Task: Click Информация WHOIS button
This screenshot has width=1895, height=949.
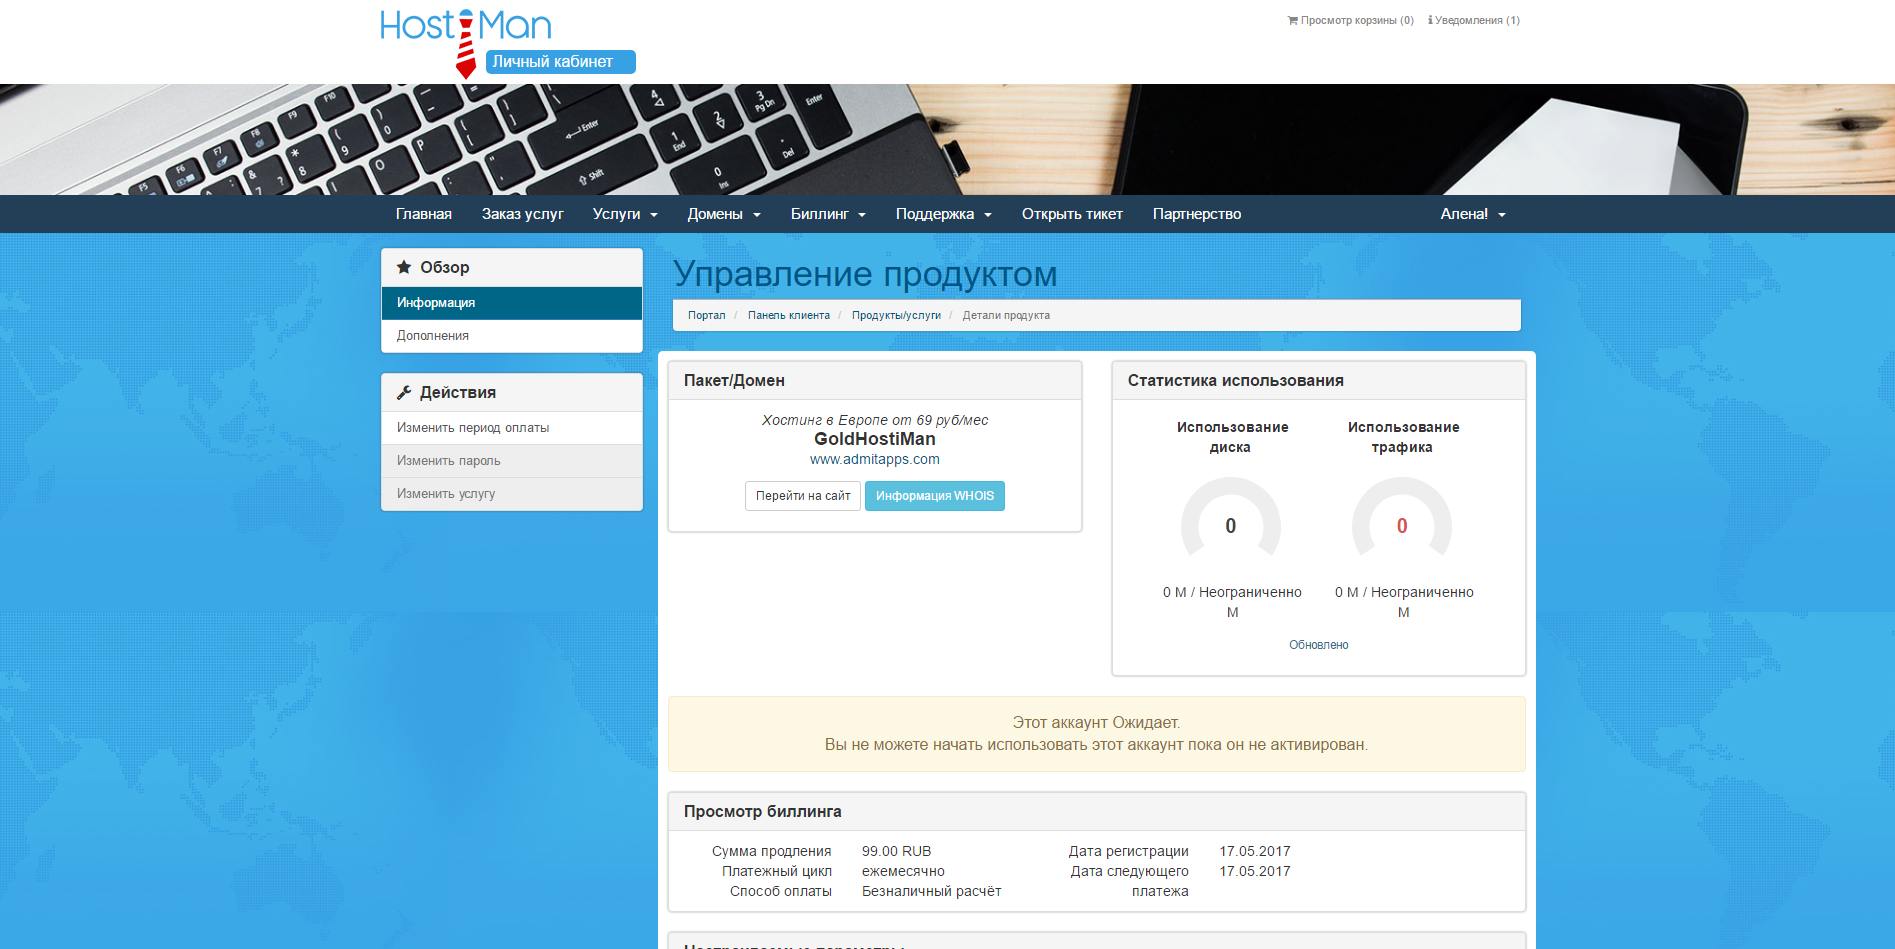Action: 935,496
